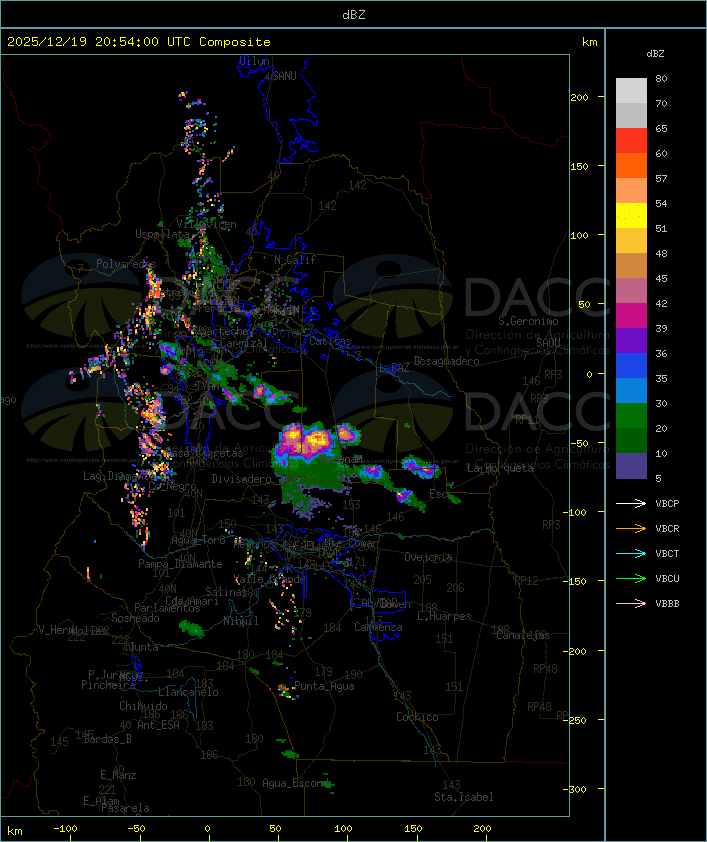The width and height of the screenshot is (707, 842).
Task: Pick the magenta 39-42 dBZ swatch
Action: 631,316
